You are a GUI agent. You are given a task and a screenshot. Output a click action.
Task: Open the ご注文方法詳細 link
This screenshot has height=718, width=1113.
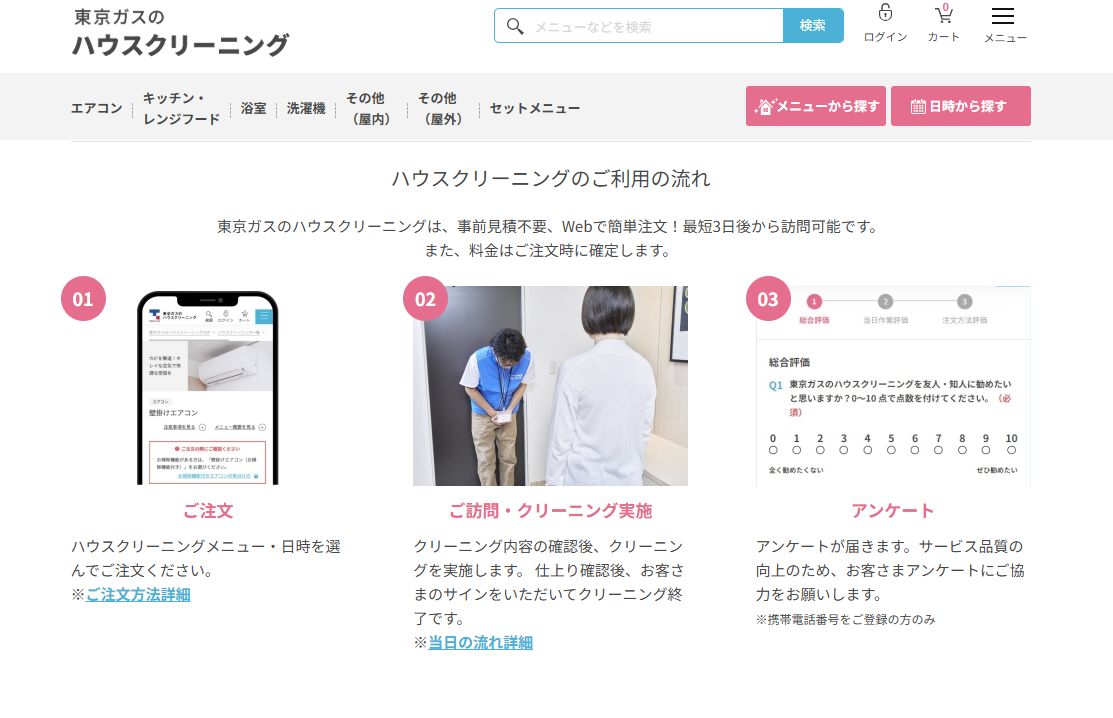pyautogui.click(x=138, y=595)
